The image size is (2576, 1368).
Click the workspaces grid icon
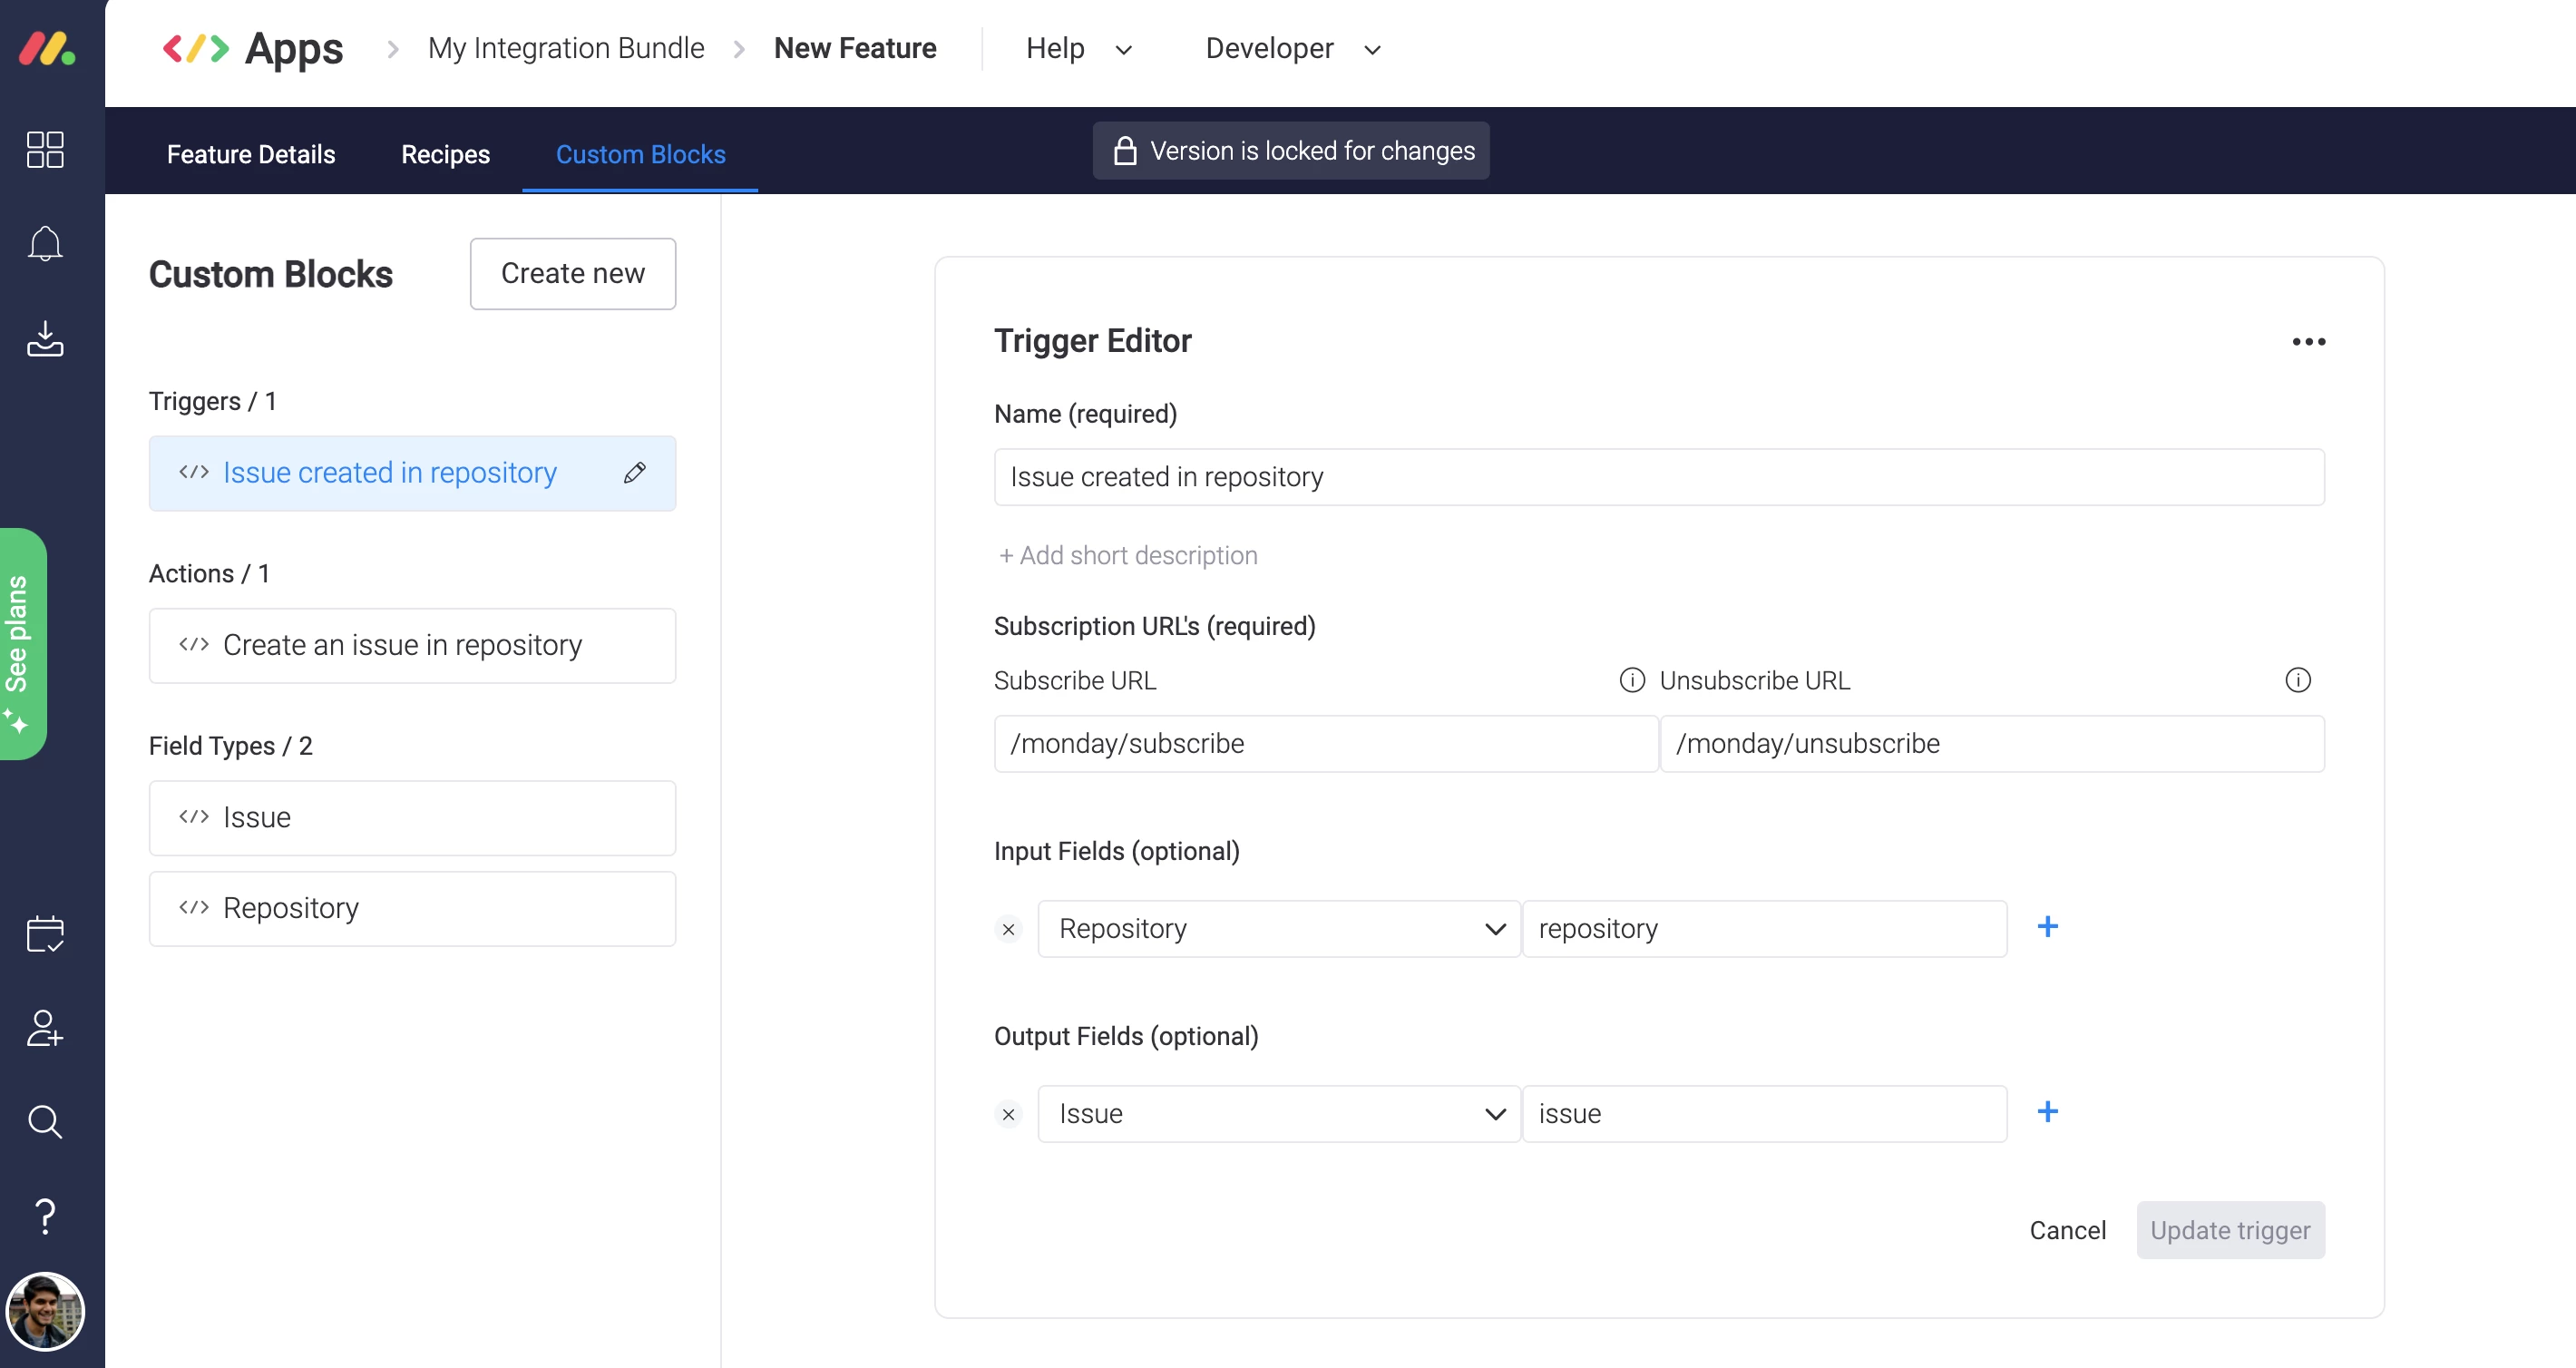point(45,150)
